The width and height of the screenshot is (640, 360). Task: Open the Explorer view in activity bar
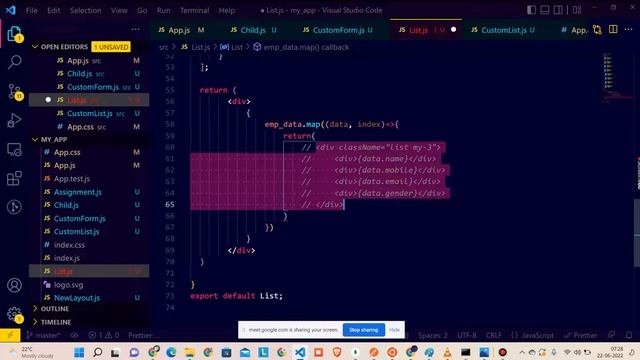tap(14, 34)
